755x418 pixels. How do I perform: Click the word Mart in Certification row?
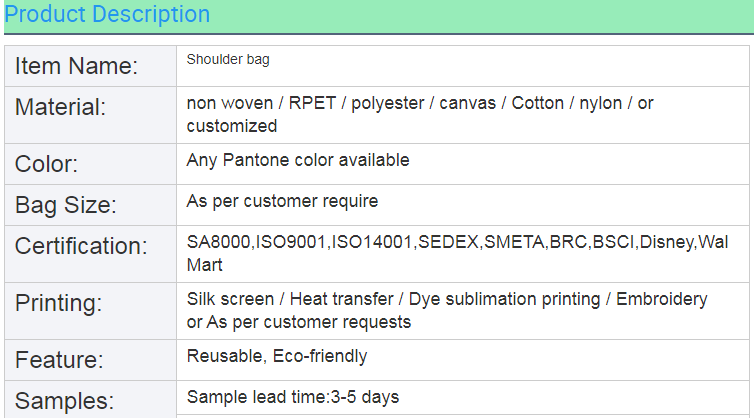(x=205, y=265)
